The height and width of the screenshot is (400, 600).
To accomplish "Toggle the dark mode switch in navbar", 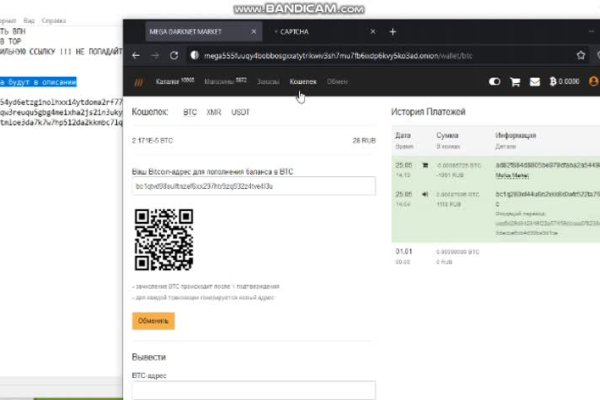I will (494, 82).
